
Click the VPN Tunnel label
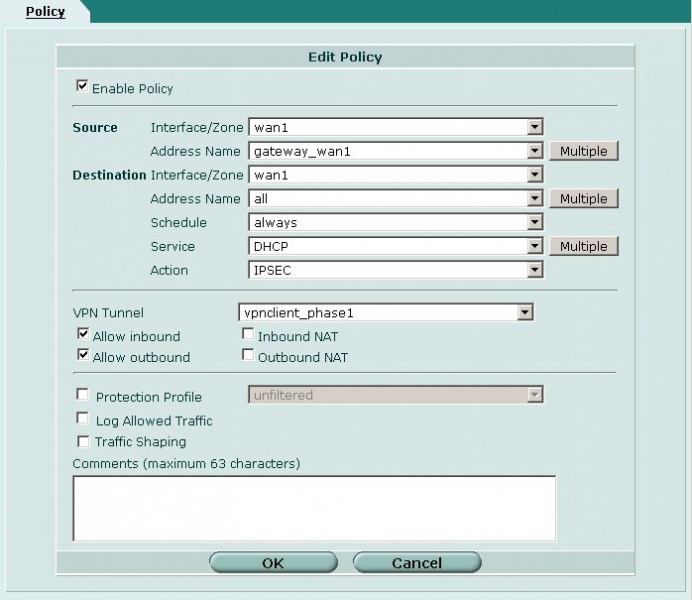click(108, 313)
